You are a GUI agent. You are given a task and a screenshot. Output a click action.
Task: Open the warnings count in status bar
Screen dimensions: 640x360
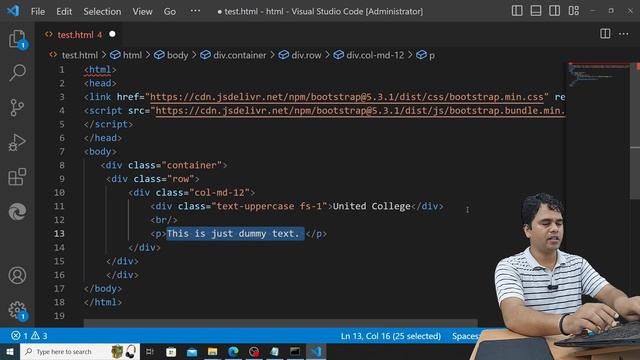tap(40, 336)
